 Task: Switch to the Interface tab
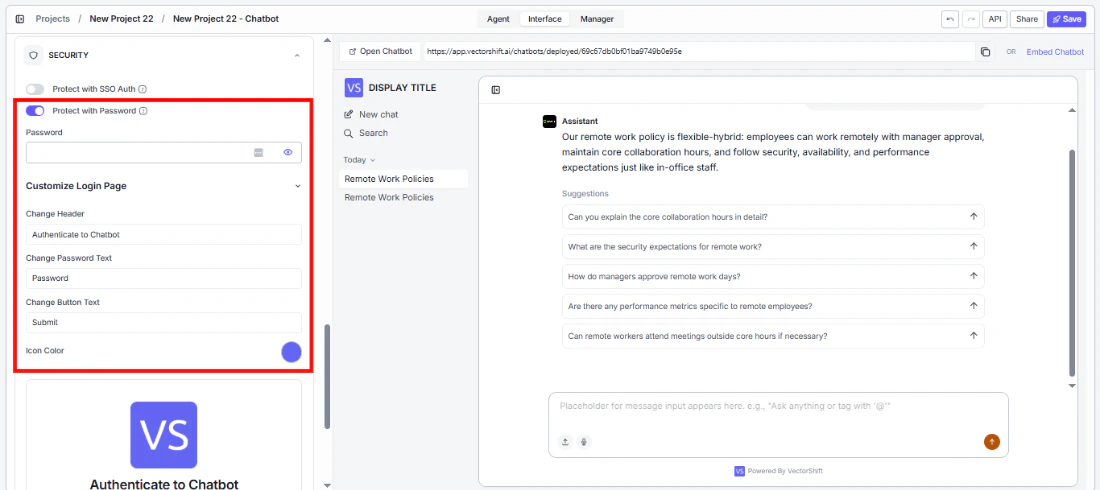[544, 19]
